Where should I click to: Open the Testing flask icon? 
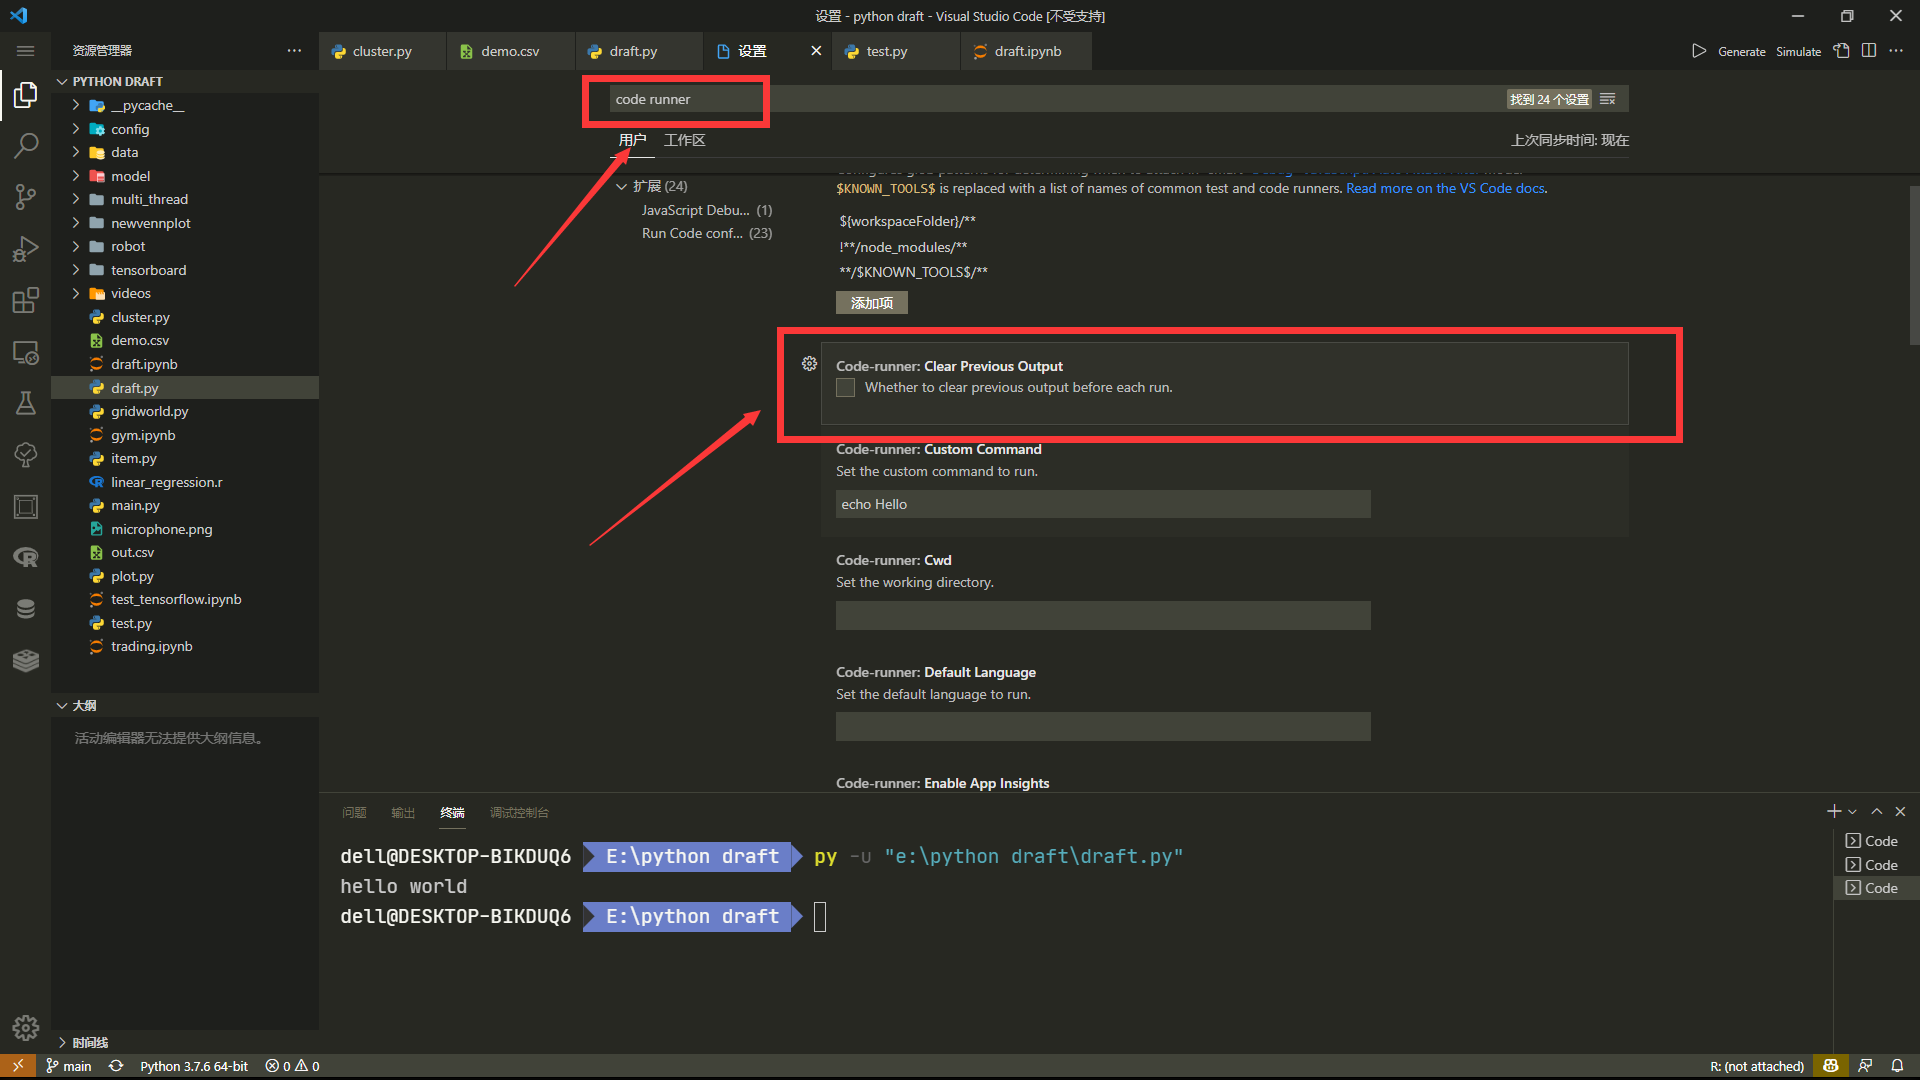tap(26, 403)
